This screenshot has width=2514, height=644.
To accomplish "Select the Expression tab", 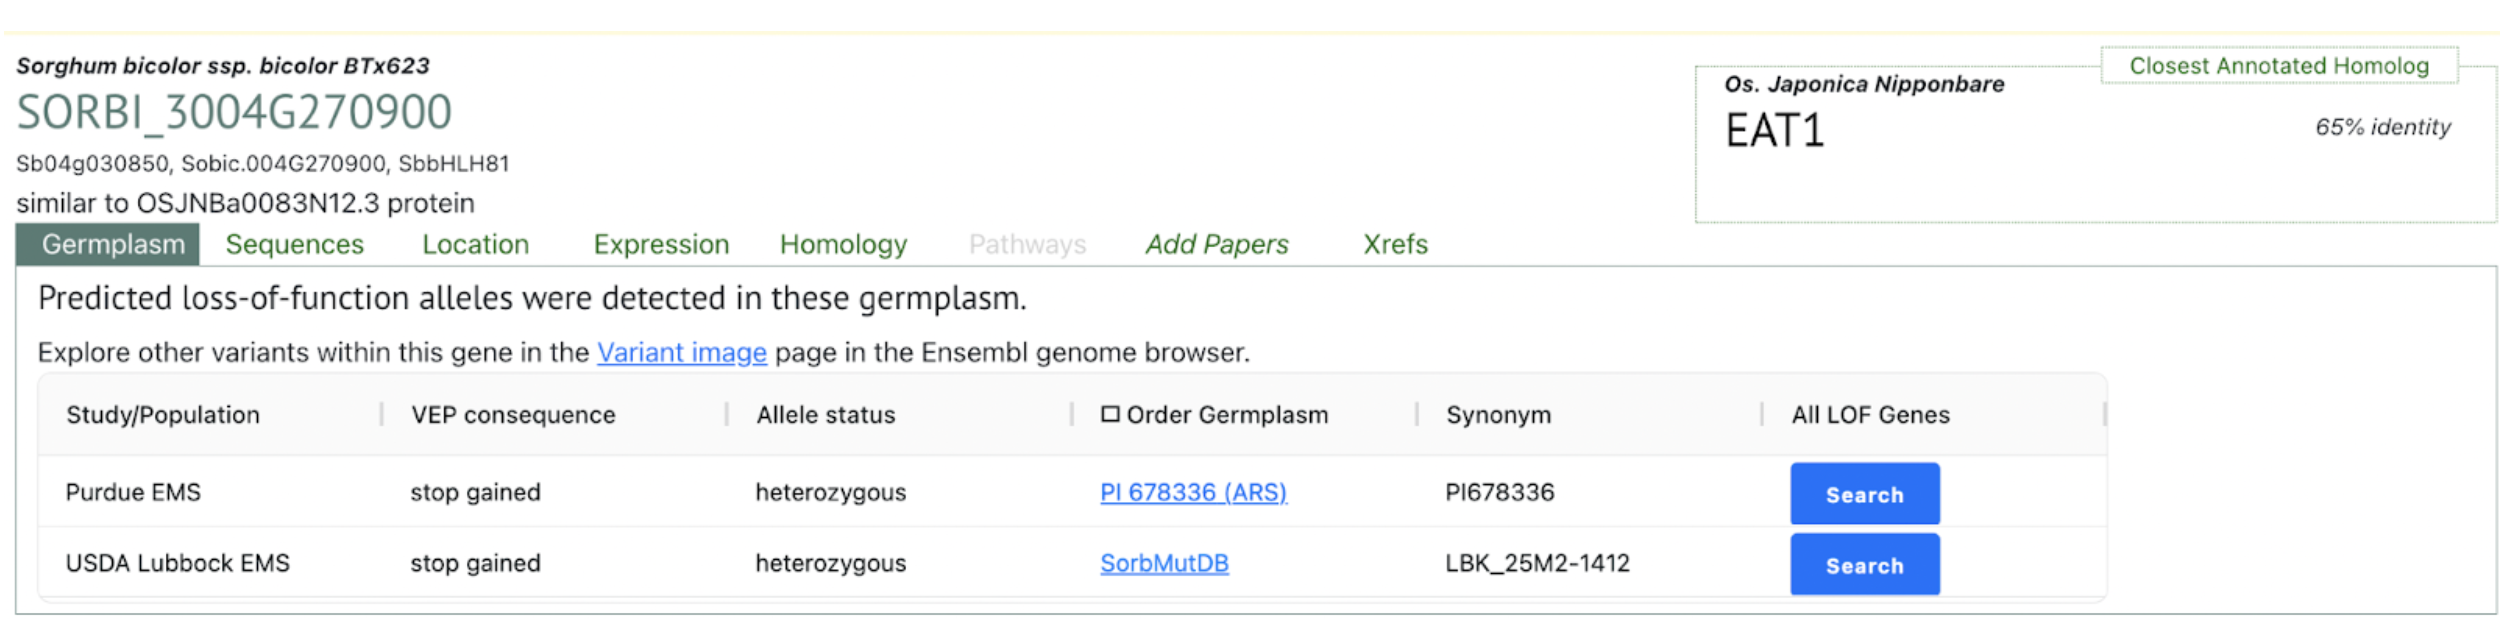I will [662, 244].
